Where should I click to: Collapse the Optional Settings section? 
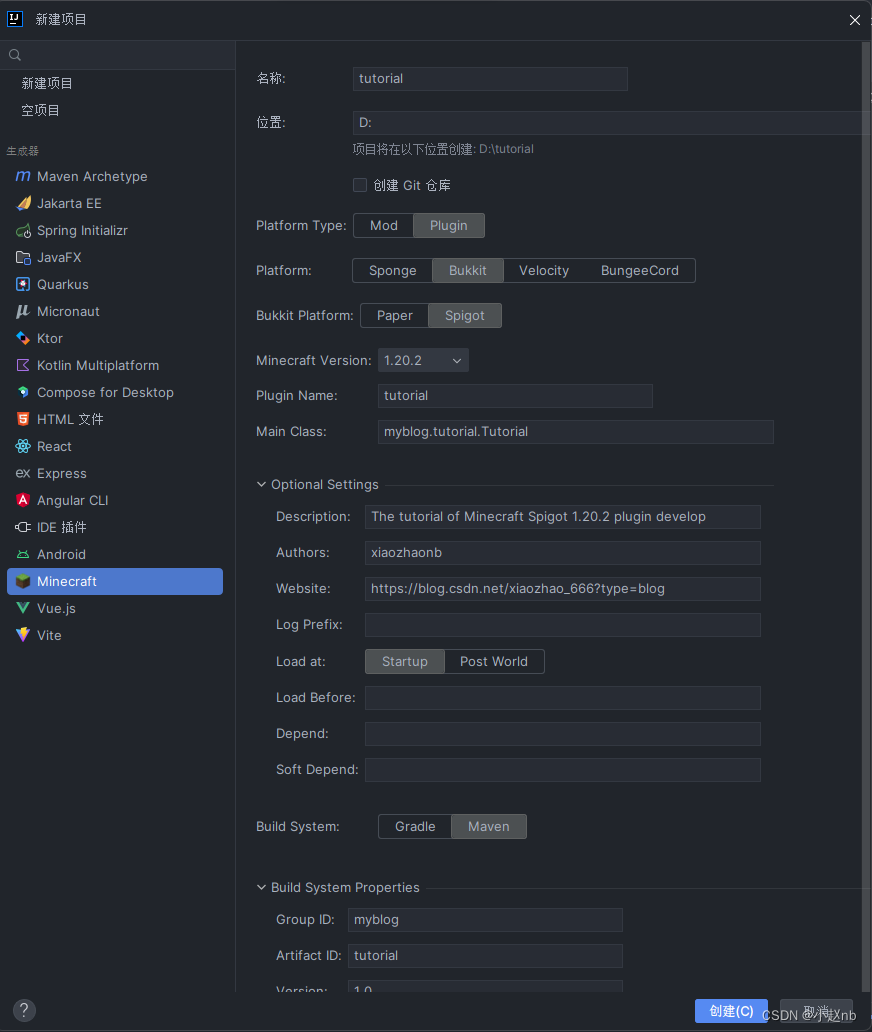pyautogui.click(x=261, y=484)
